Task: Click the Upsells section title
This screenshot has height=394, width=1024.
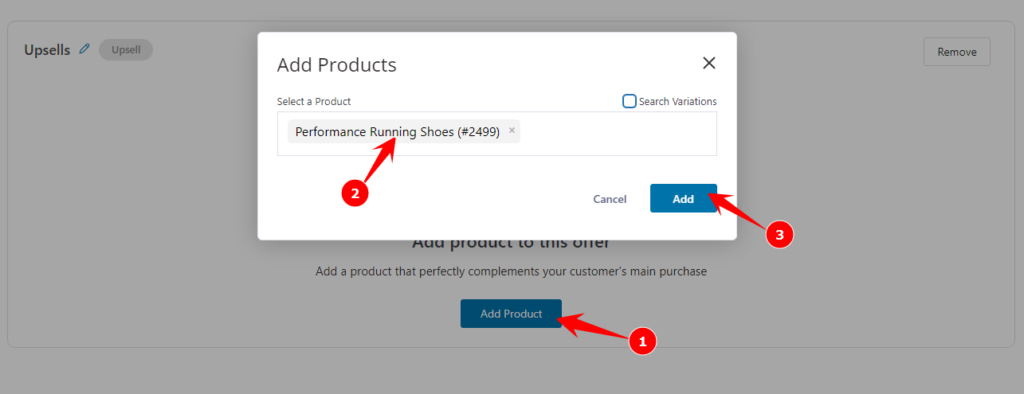Action: 47,50
